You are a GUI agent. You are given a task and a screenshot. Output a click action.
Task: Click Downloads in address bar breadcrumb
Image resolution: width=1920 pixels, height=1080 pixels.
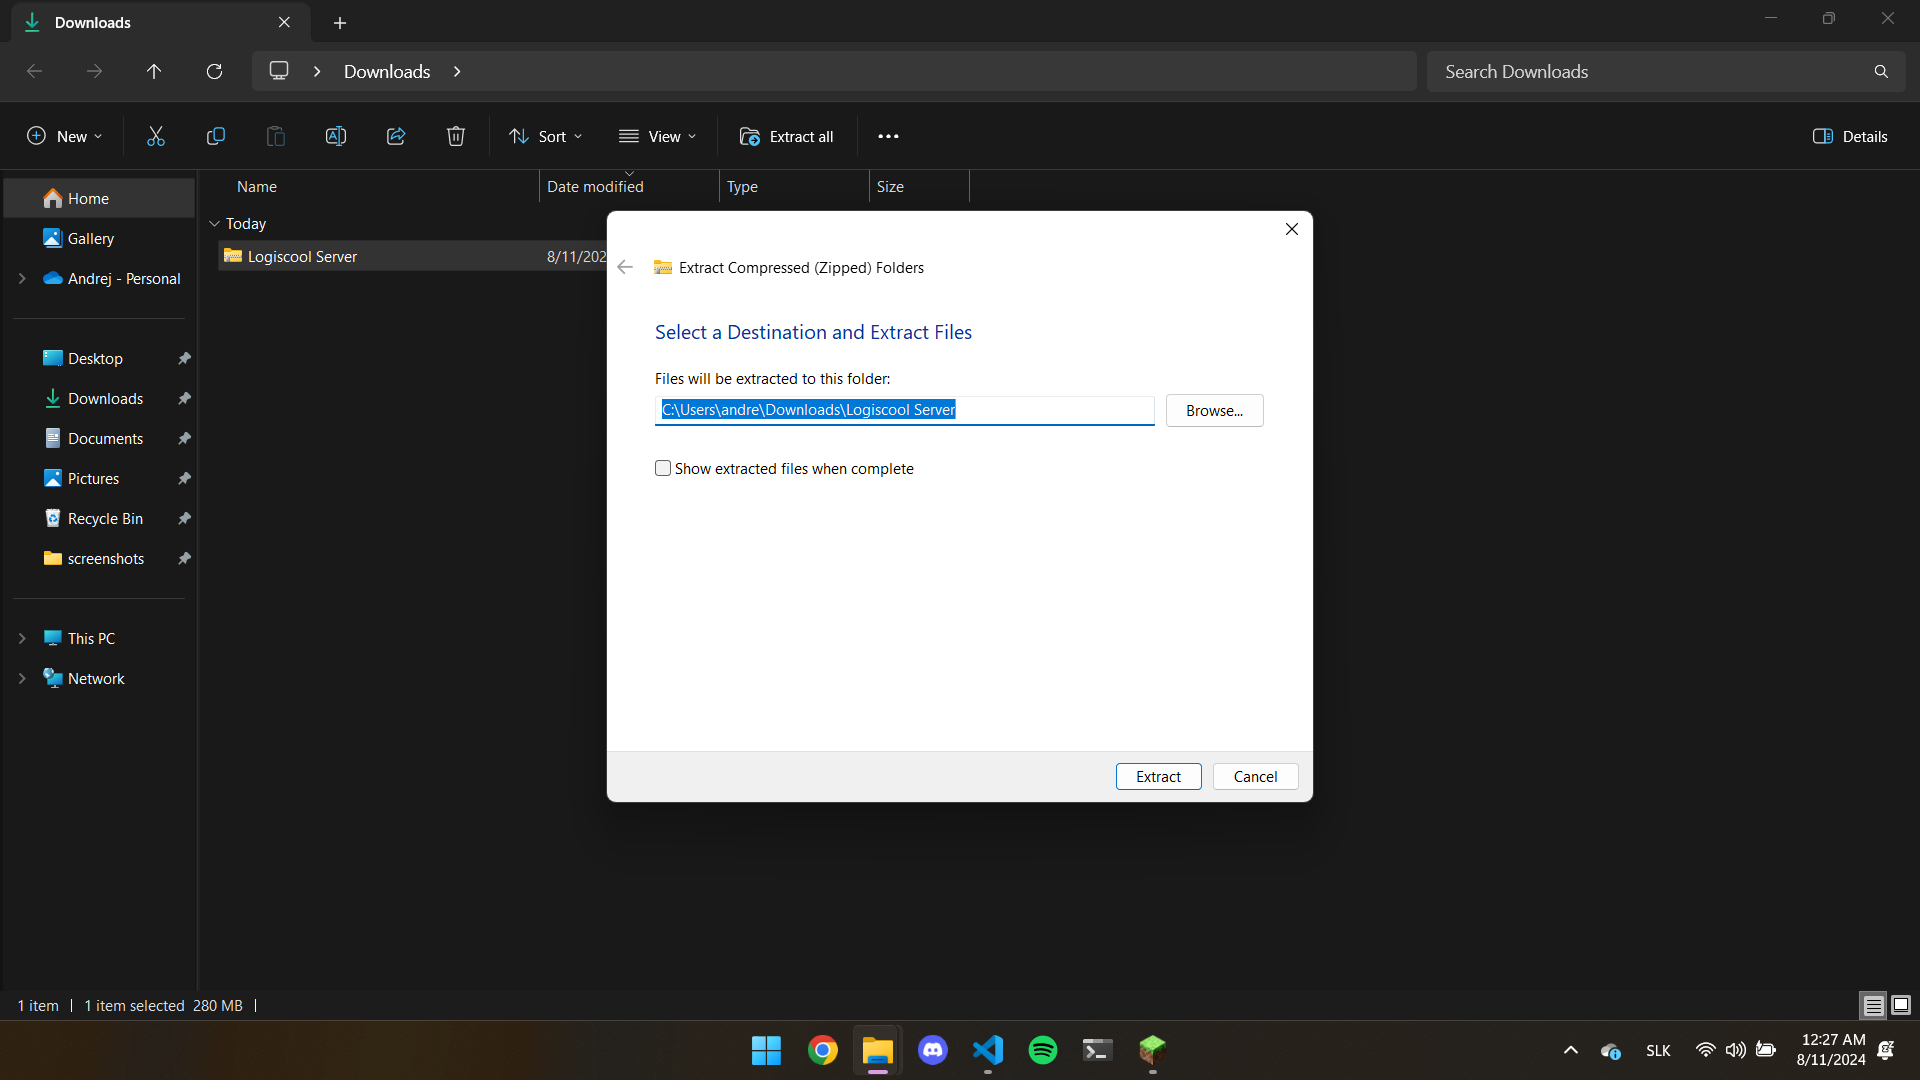point(387,72)
